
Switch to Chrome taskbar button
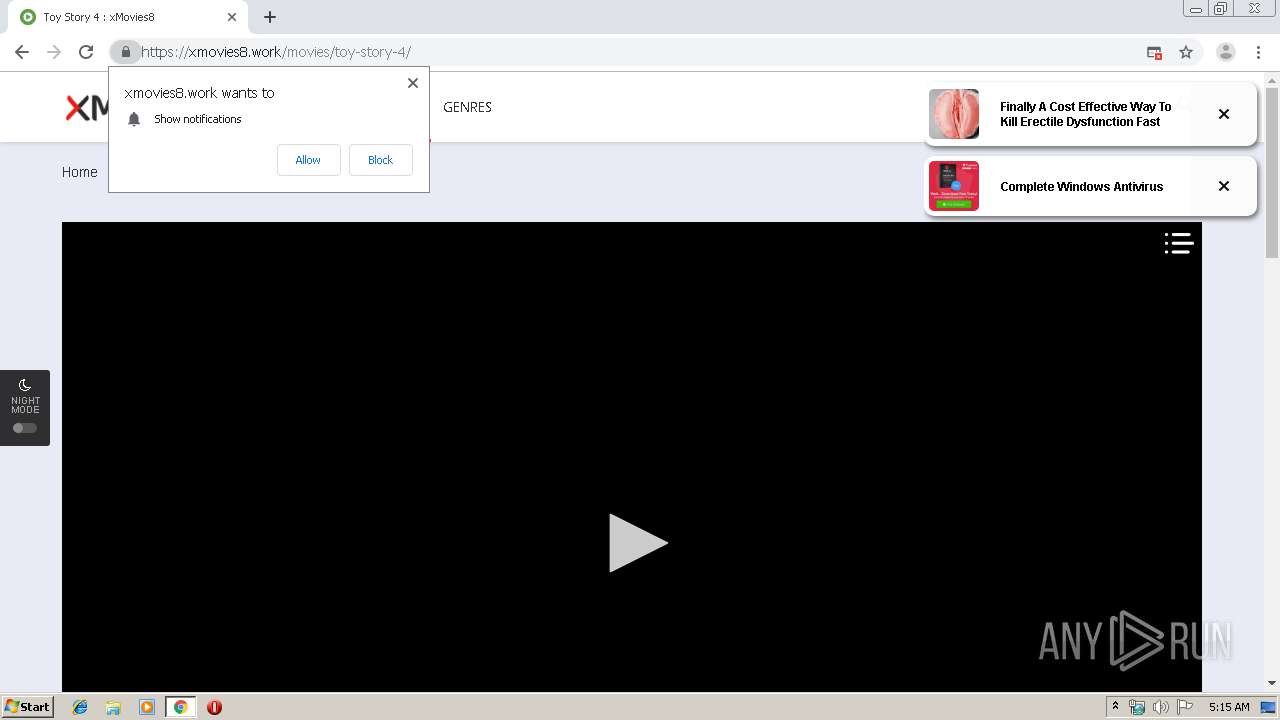180,707
